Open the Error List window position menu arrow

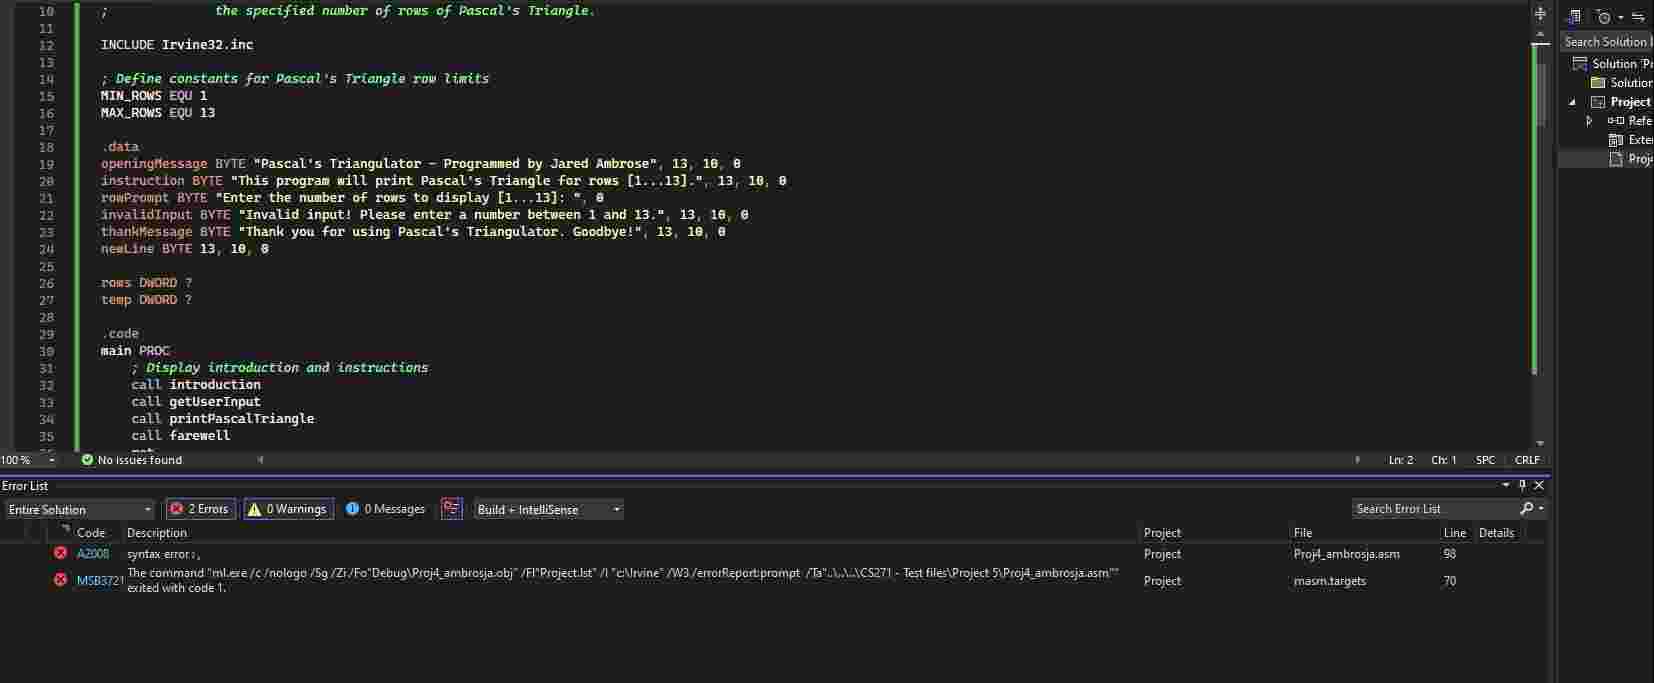1506,485
